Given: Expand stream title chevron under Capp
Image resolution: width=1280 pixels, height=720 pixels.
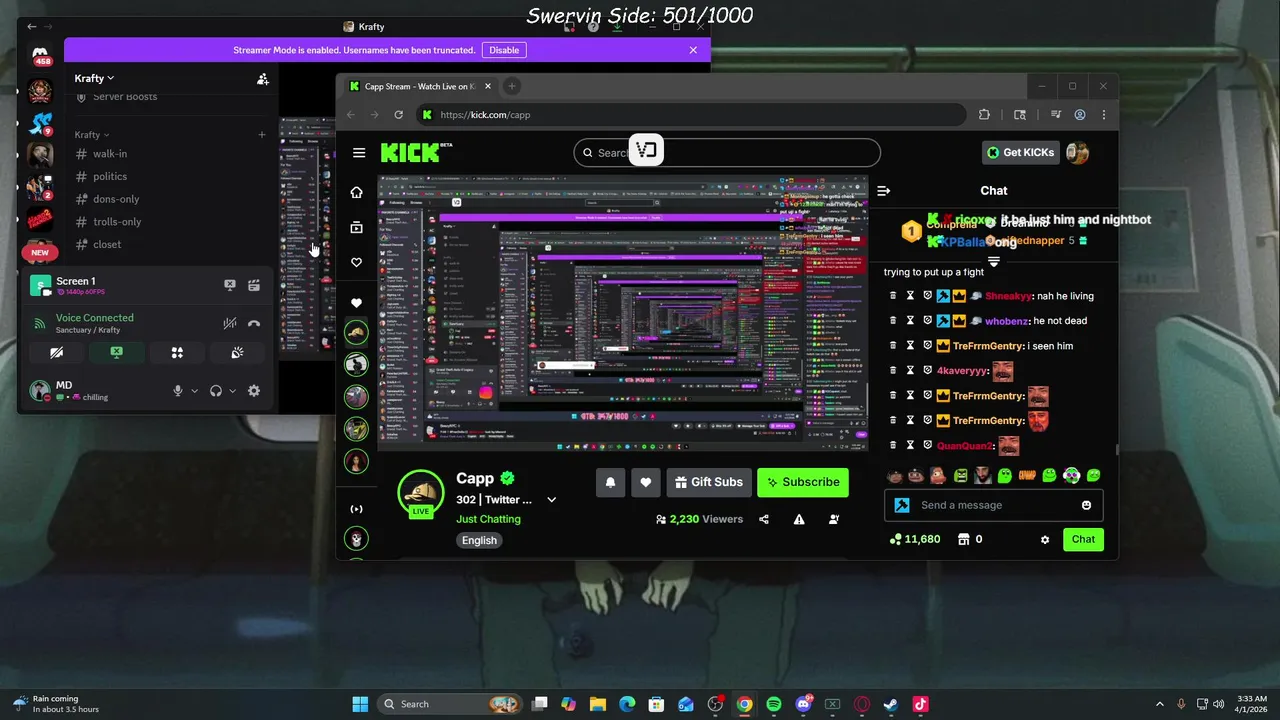Looking at the screenshot, I should [x=551, y=500].
